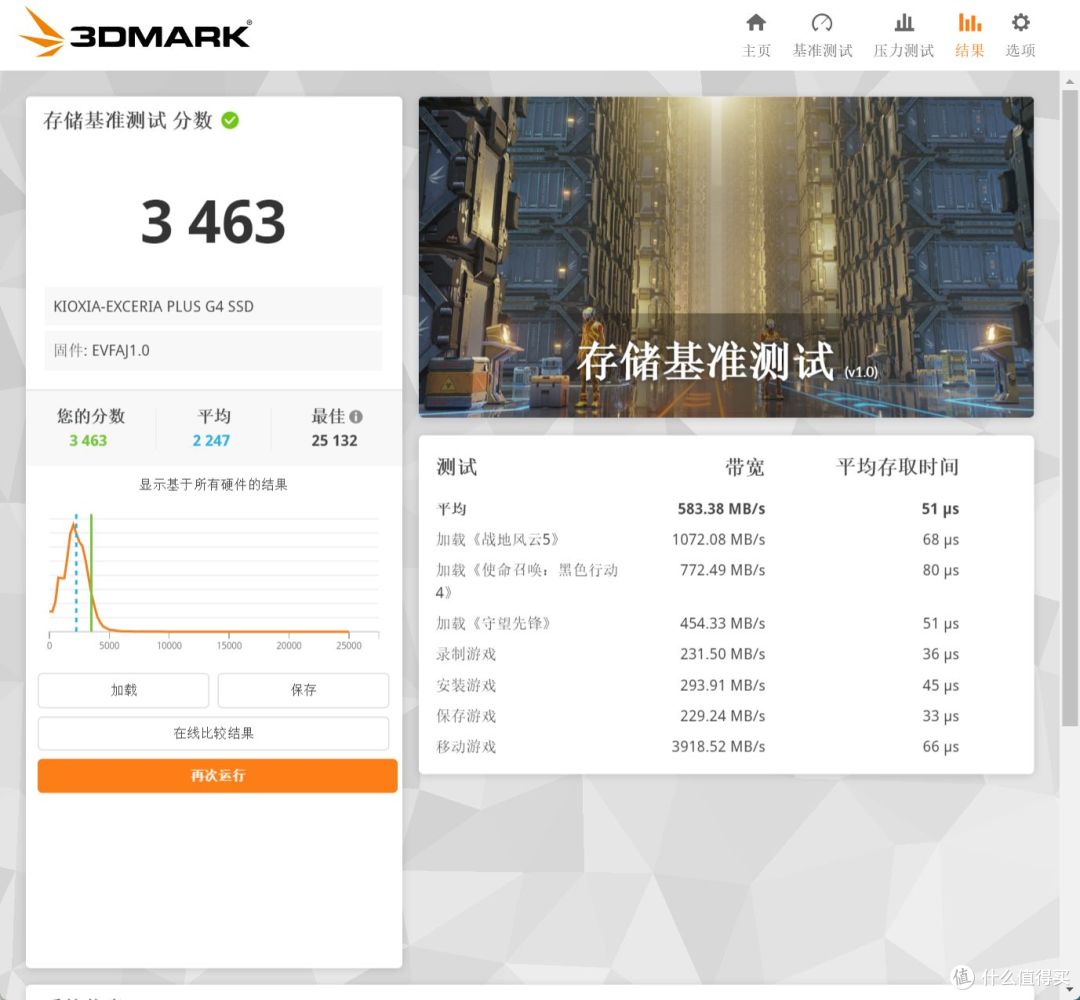Click the orange 再次运行 button

[218, 776]
